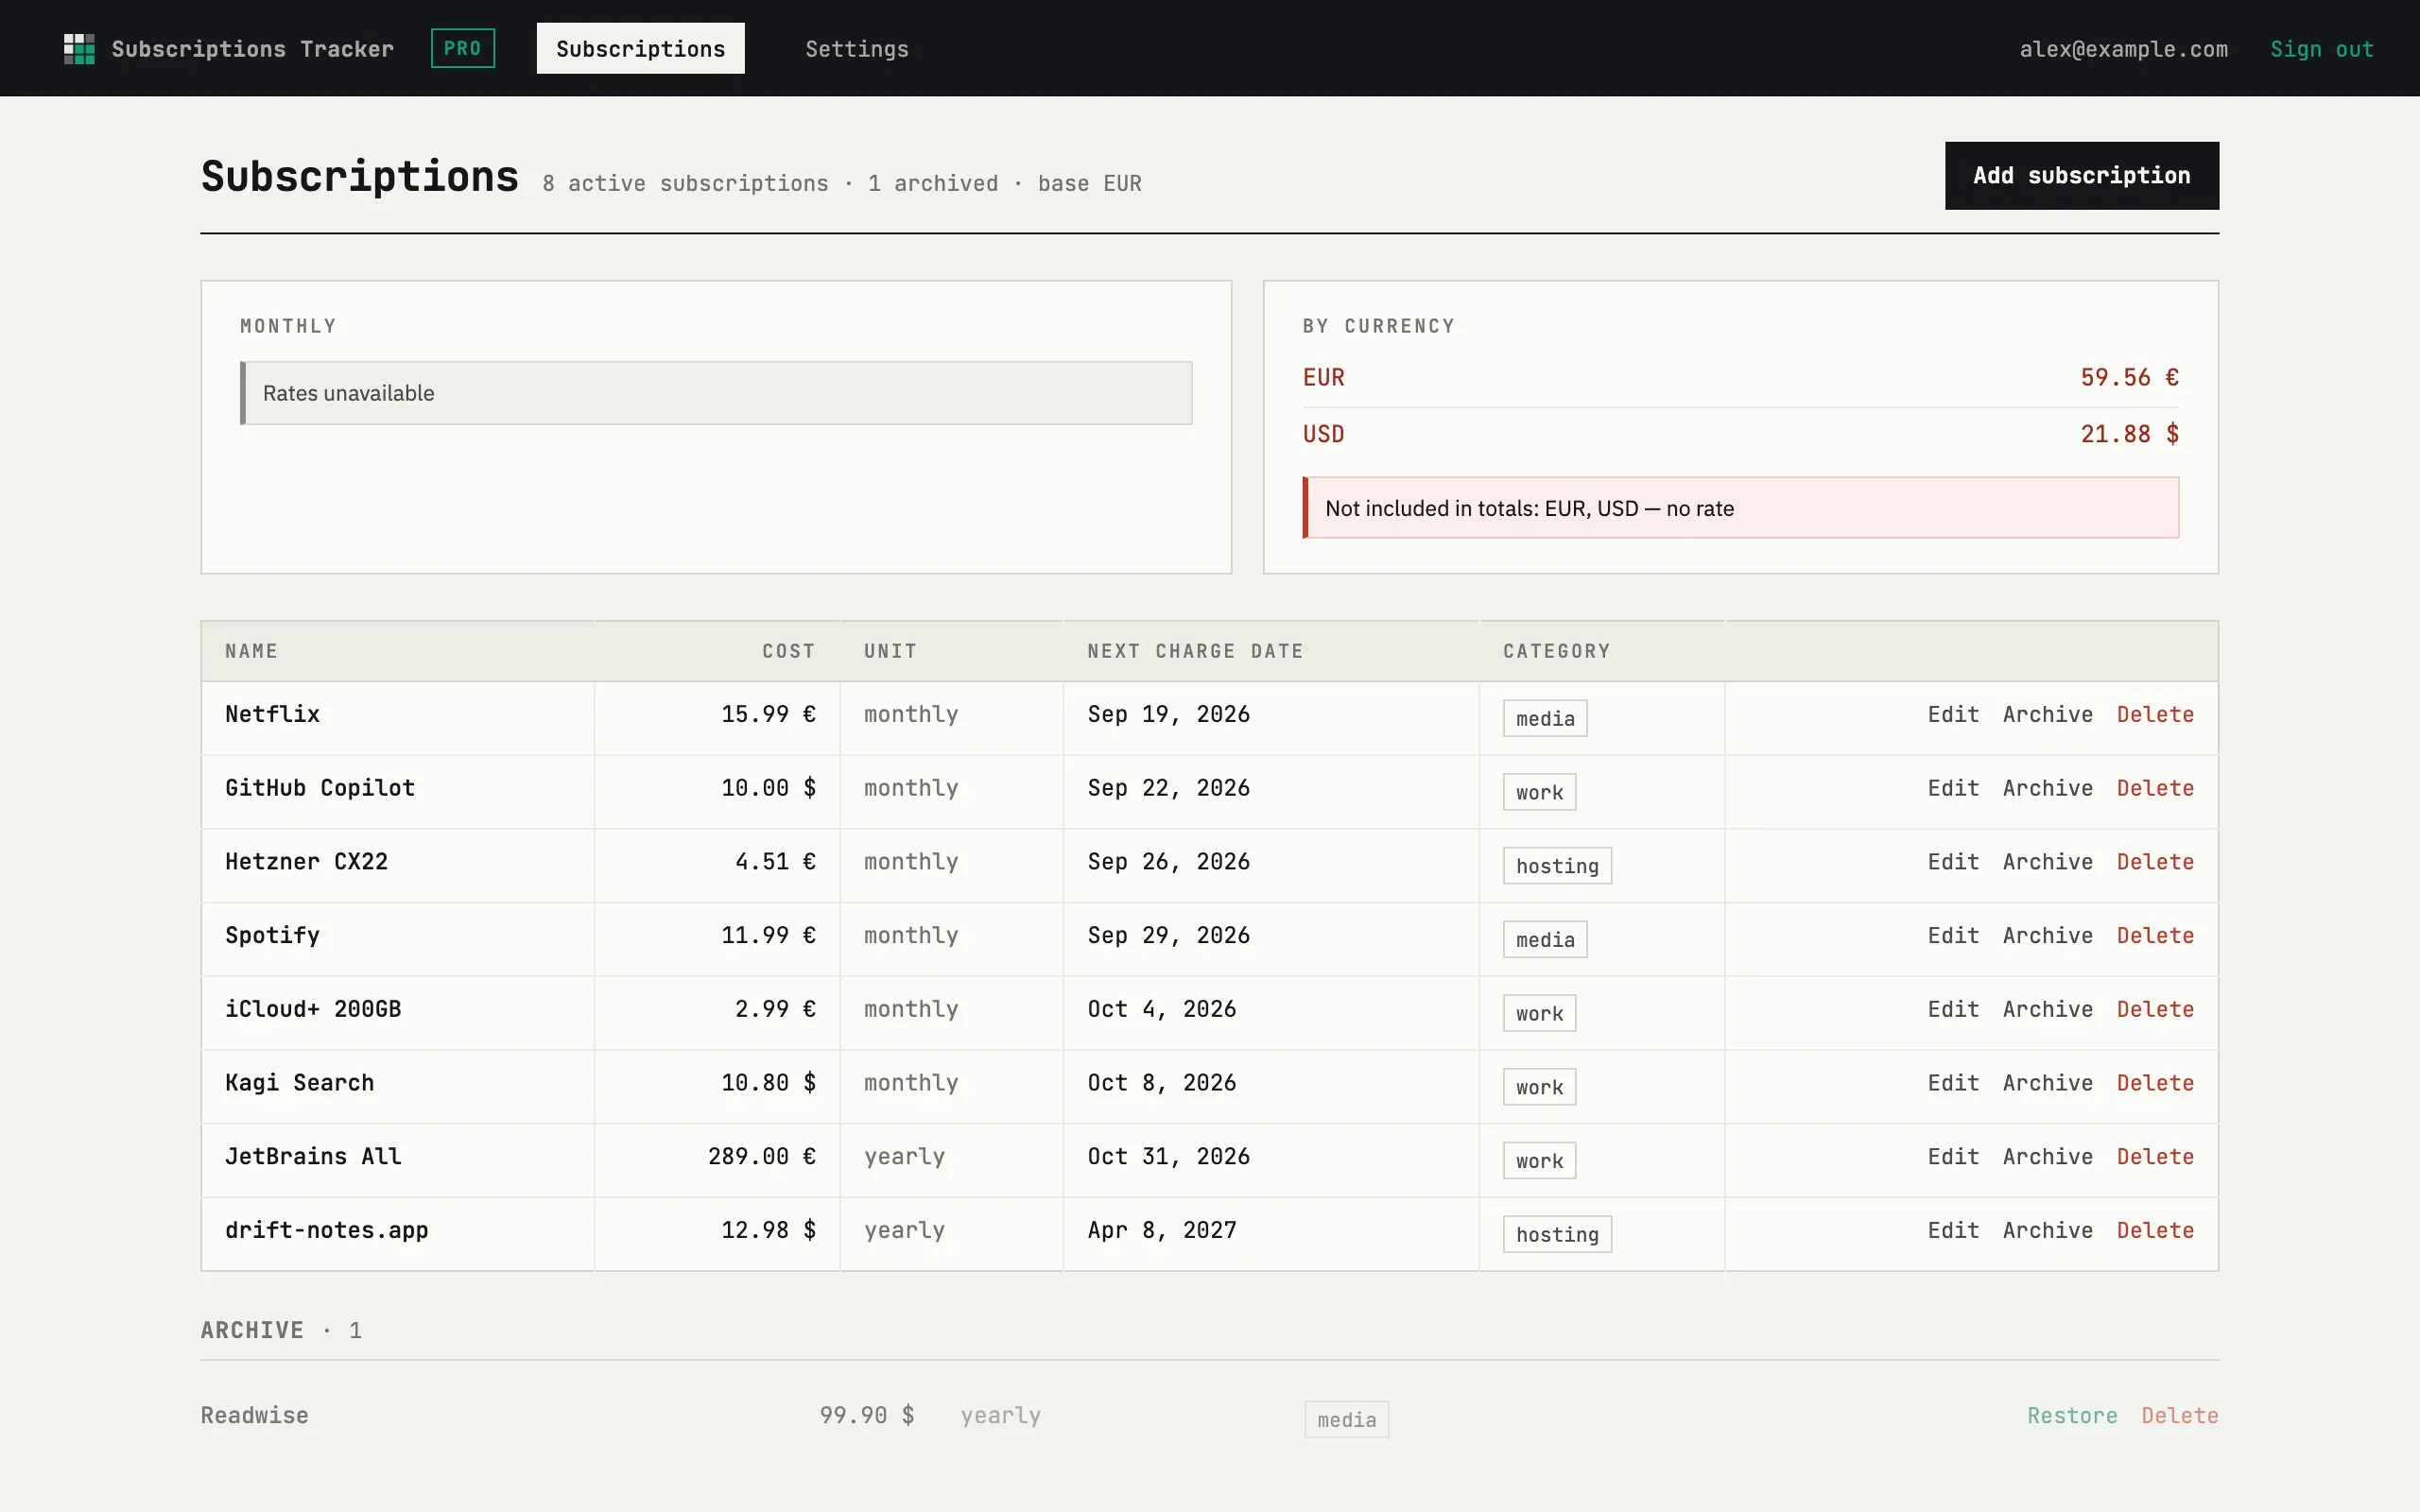Edit the Spotify subscription
This screenshot has height=1512, width=2420.
(1953, 935)
